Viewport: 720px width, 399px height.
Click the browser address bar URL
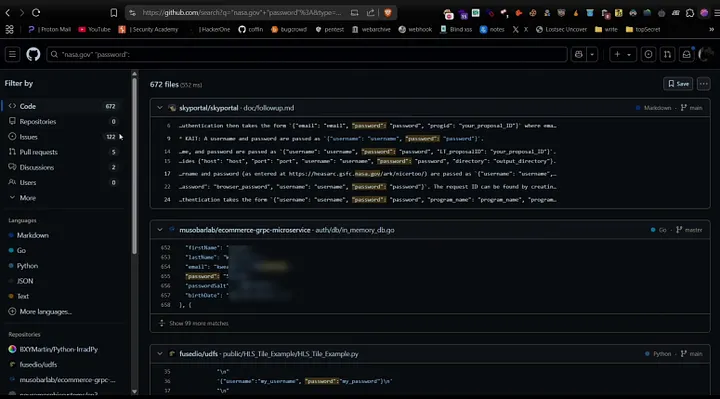tap(242, 13)
